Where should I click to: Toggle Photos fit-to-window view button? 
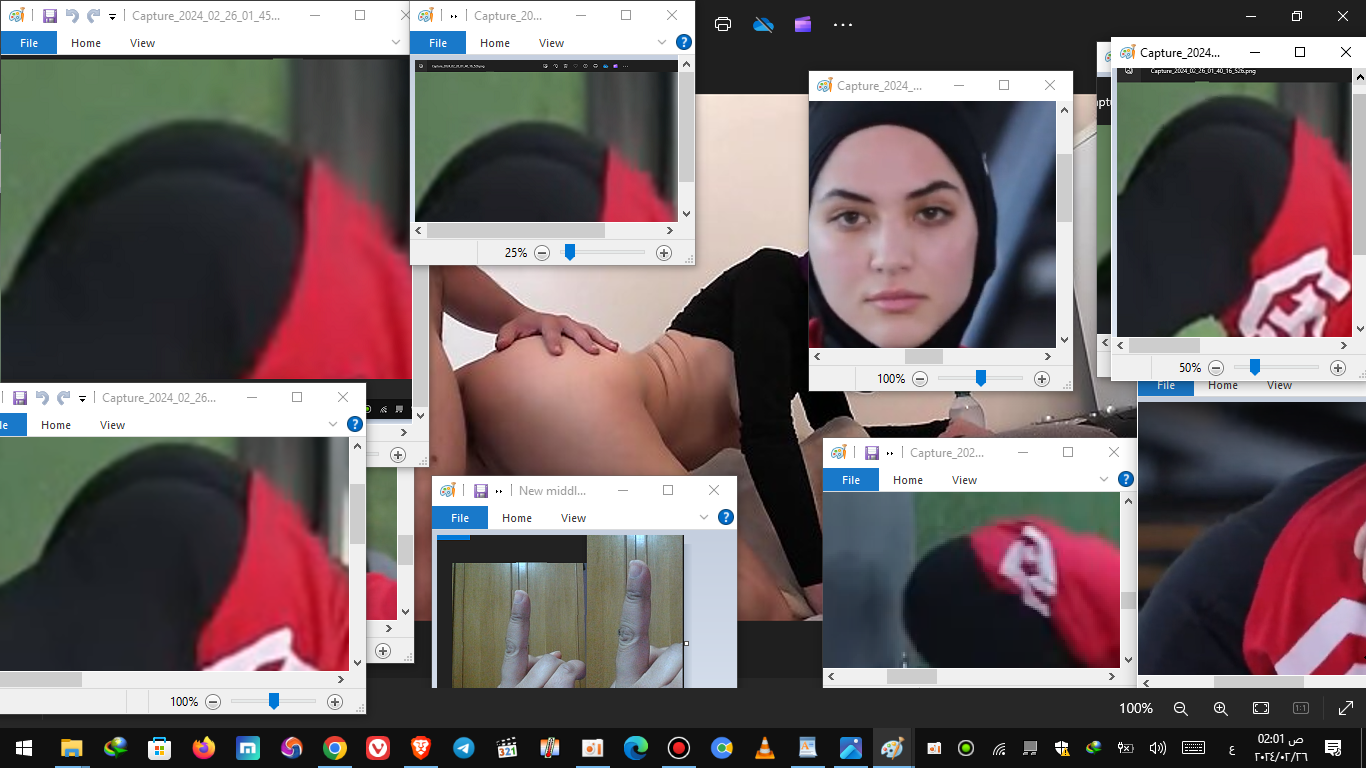1261,708
